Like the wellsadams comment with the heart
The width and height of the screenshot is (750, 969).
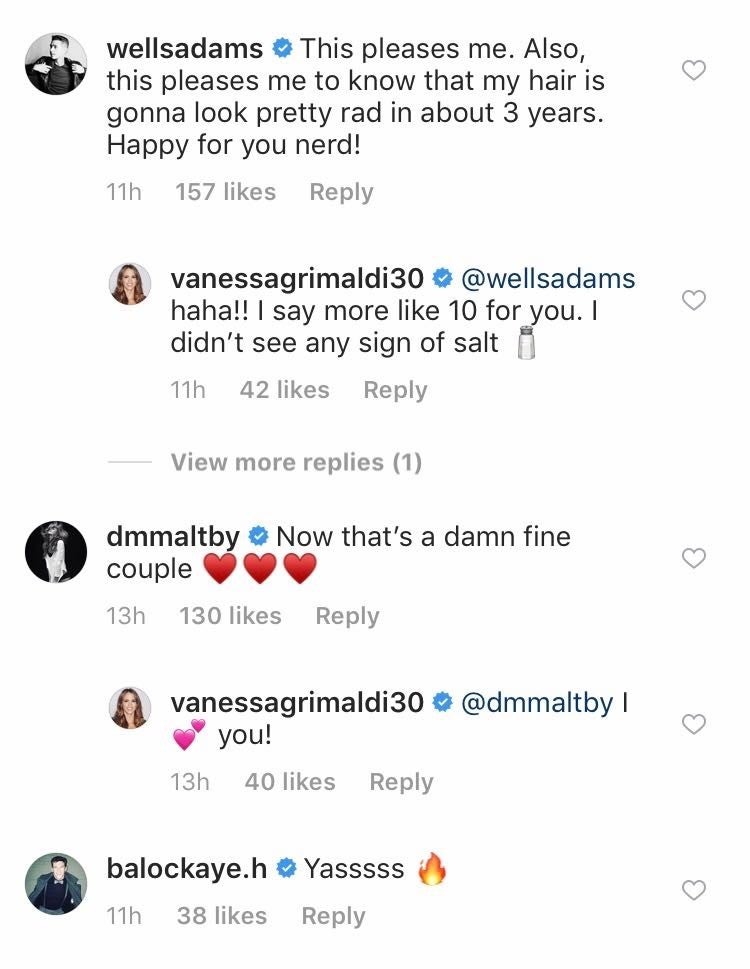(x=693, y=69)
